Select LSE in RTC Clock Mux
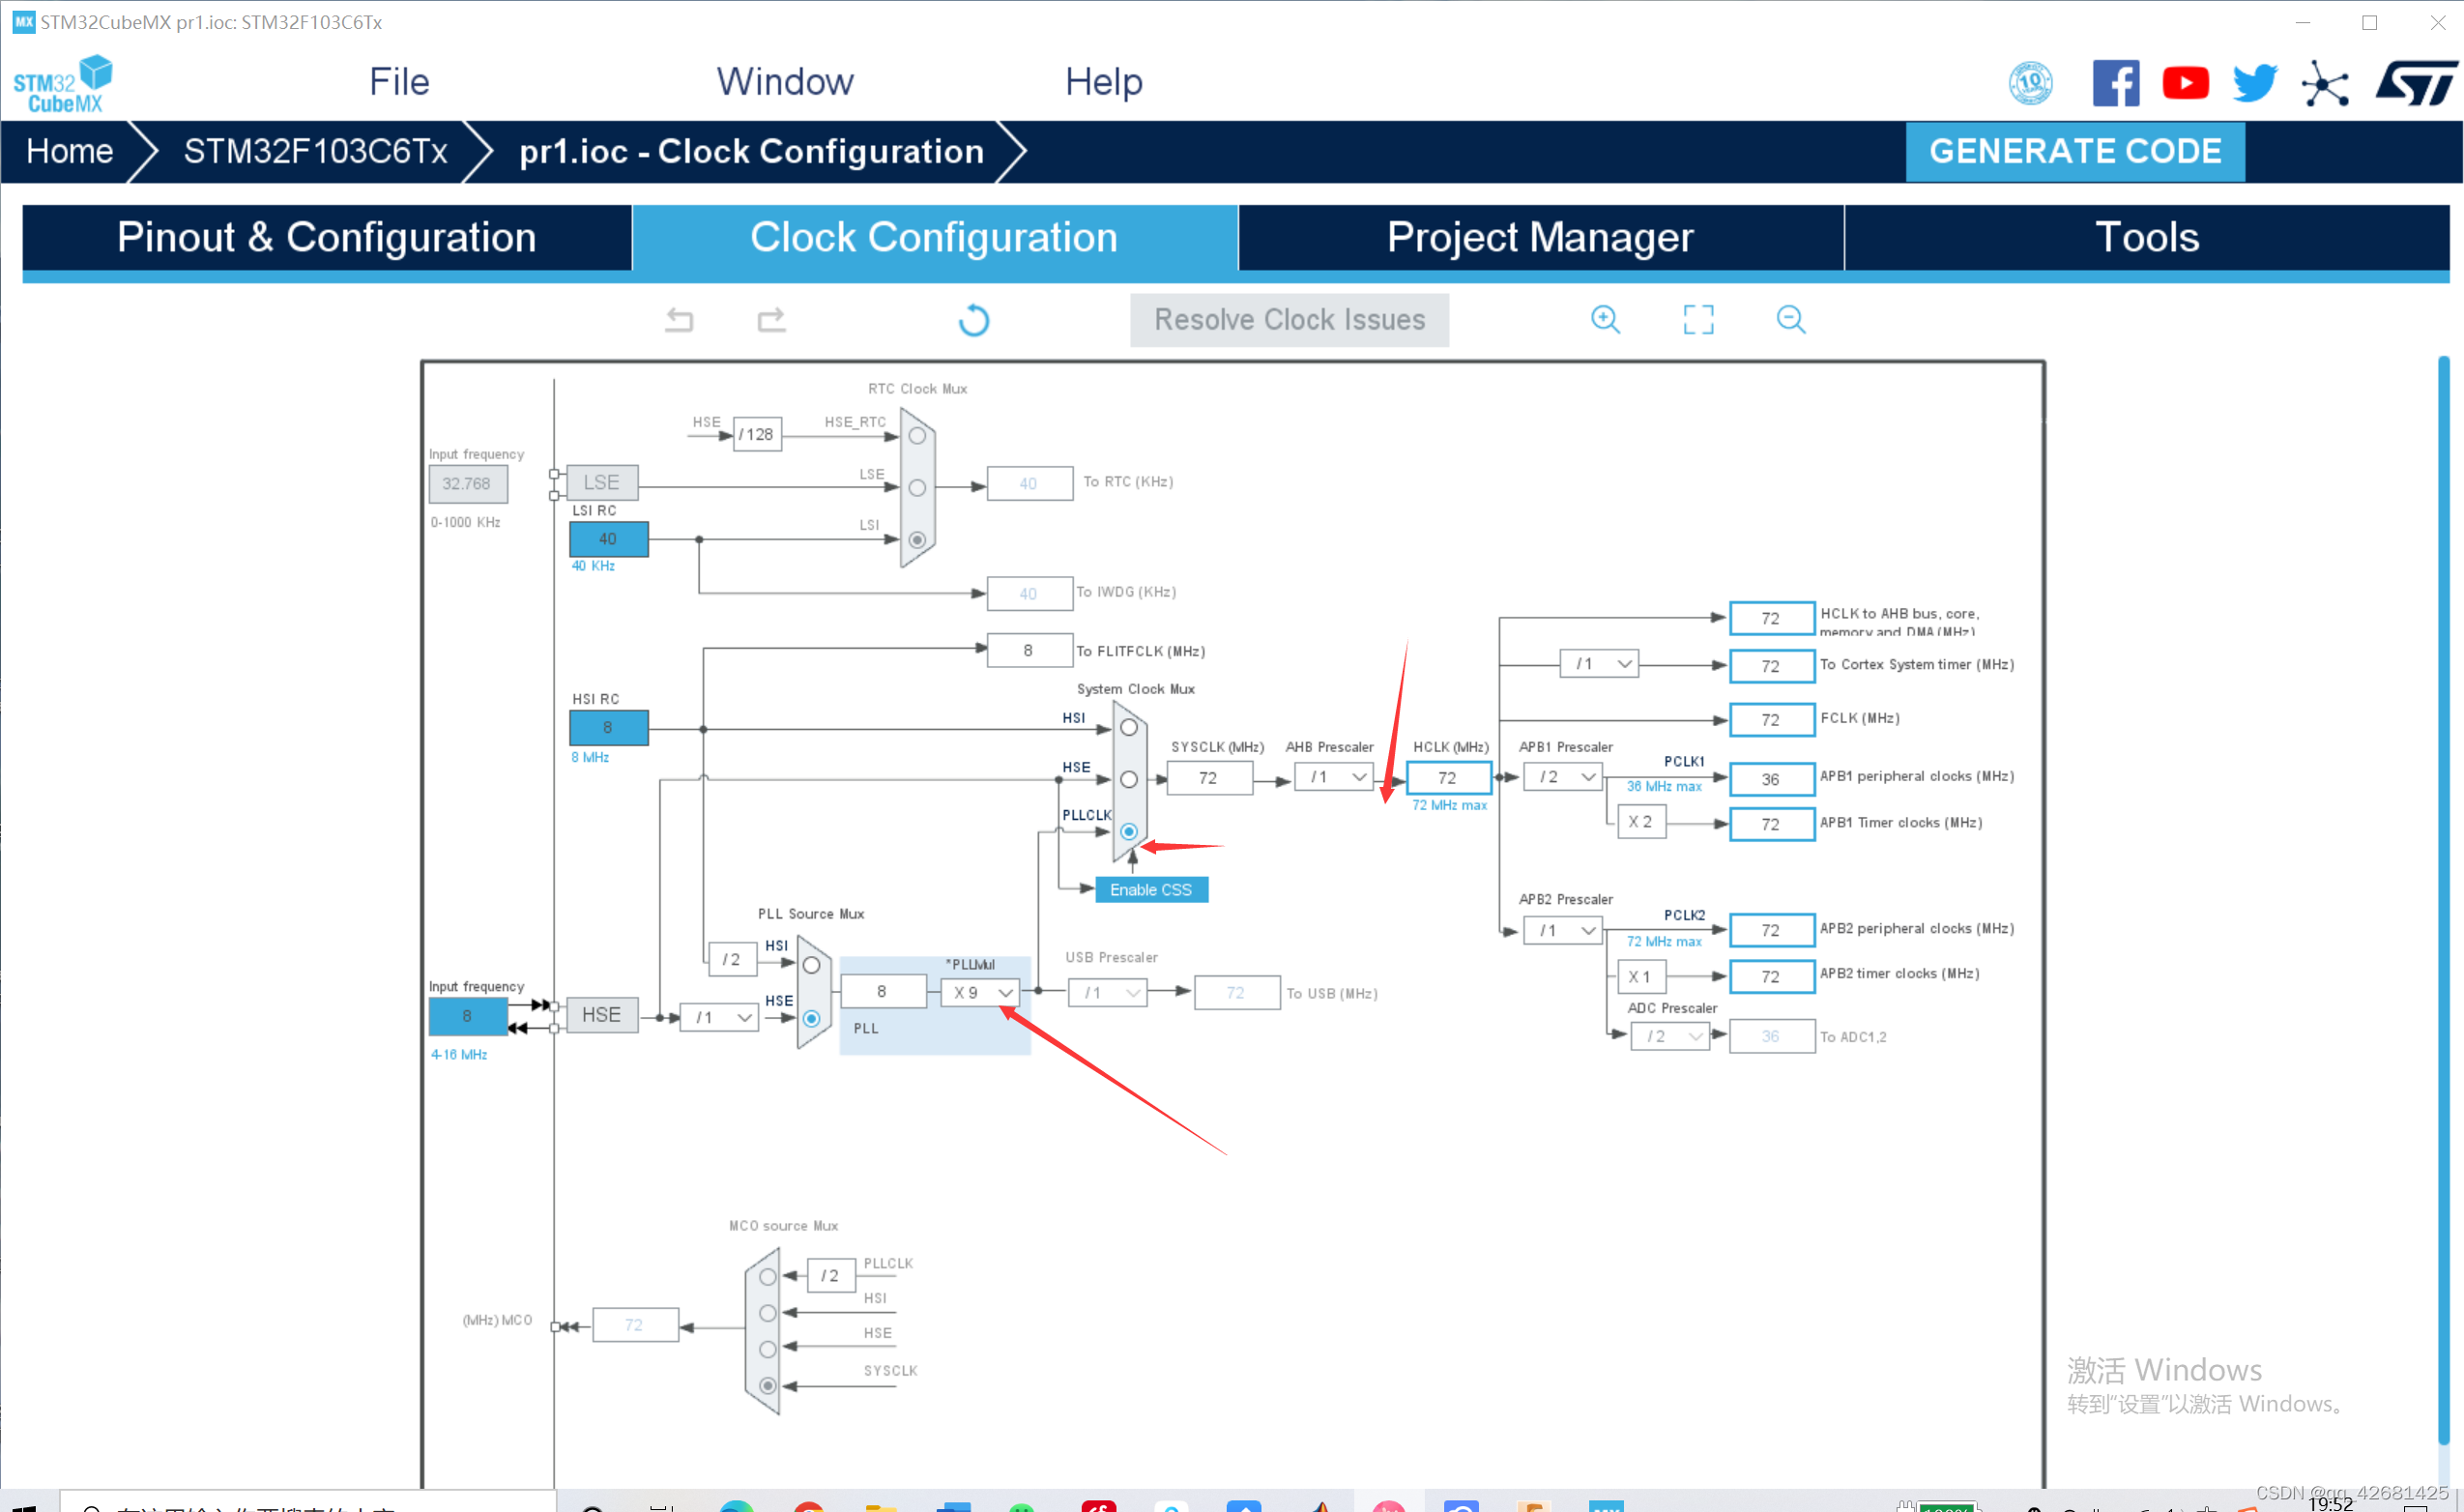Image resolution: width=2464 pixels, height=1512 pixels. tap(917, 488)
